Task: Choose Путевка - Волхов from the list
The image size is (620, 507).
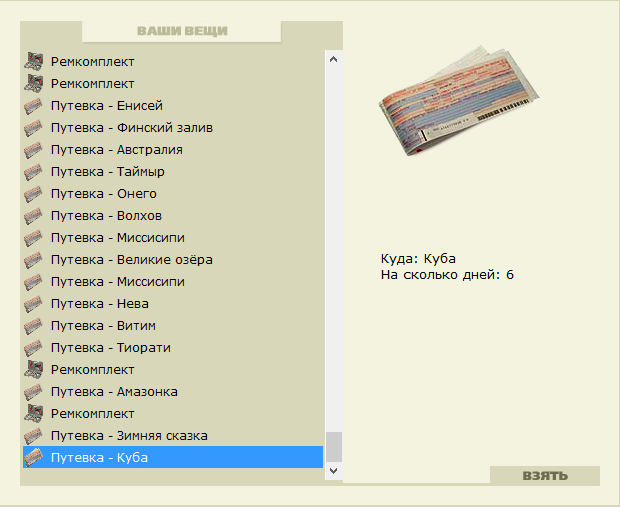Action: pos(173,216)
